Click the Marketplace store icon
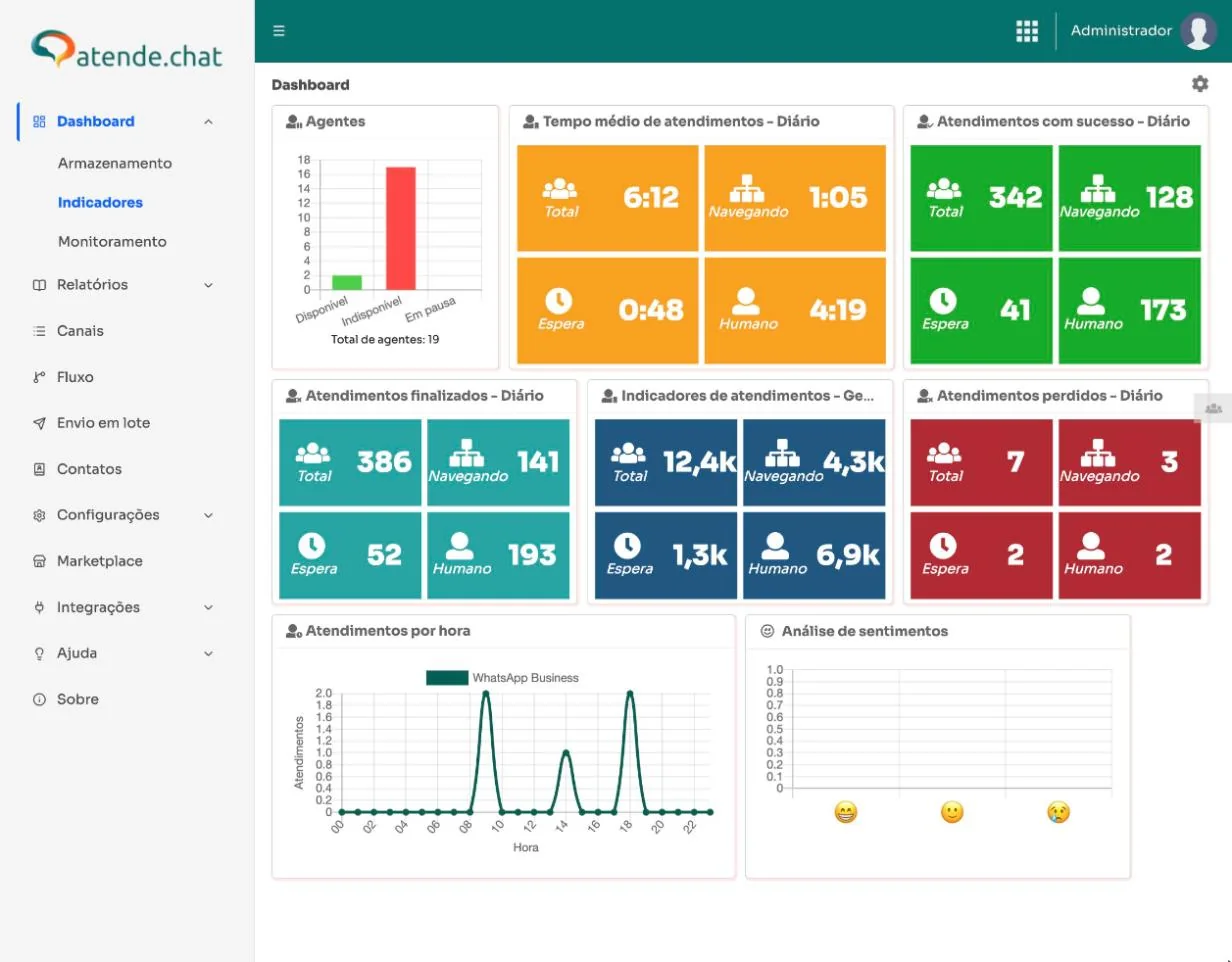The image size is (1232, 962). (39, 561)
